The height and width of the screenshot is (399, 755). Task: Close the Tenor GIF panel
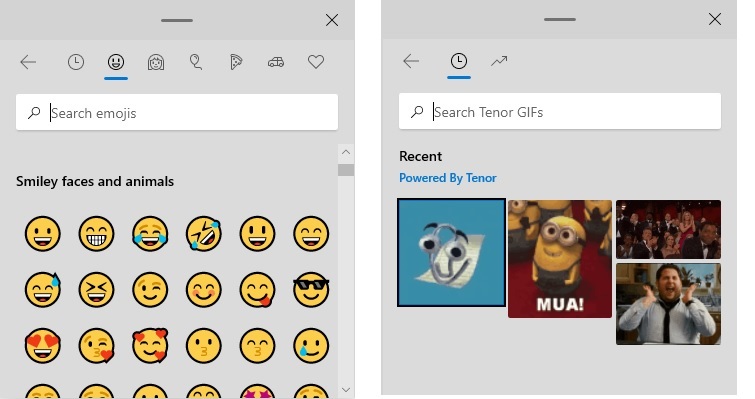[x=715, y=19]
